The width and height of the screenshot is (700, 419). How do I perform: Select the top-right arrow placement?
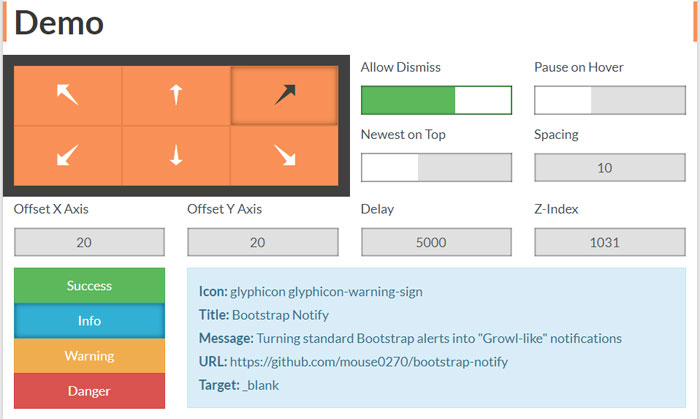(x=284, y=95)
